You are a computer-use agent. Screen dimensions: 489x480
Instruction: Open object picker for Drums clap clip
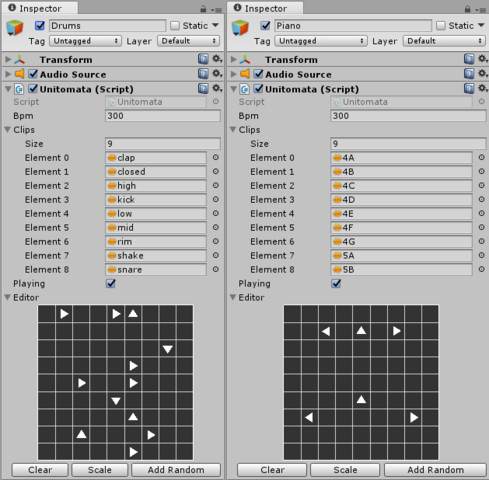point(216,157)
